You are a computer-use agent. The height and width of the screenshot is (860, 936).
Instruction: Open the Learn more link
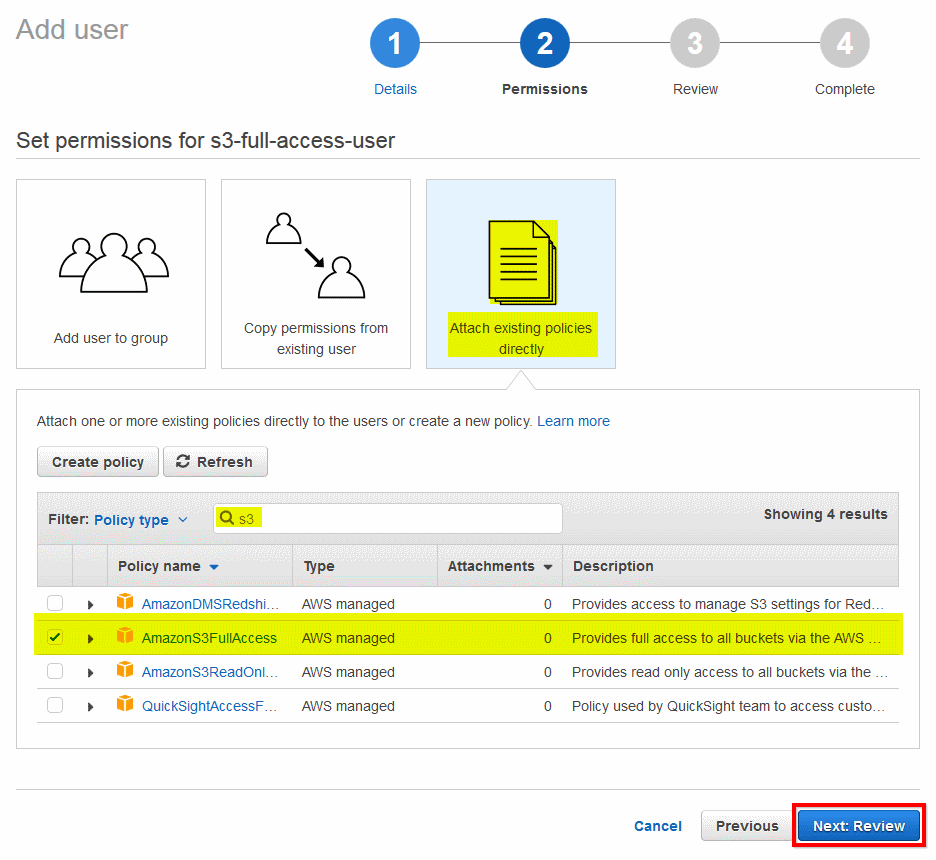point(573,421)
